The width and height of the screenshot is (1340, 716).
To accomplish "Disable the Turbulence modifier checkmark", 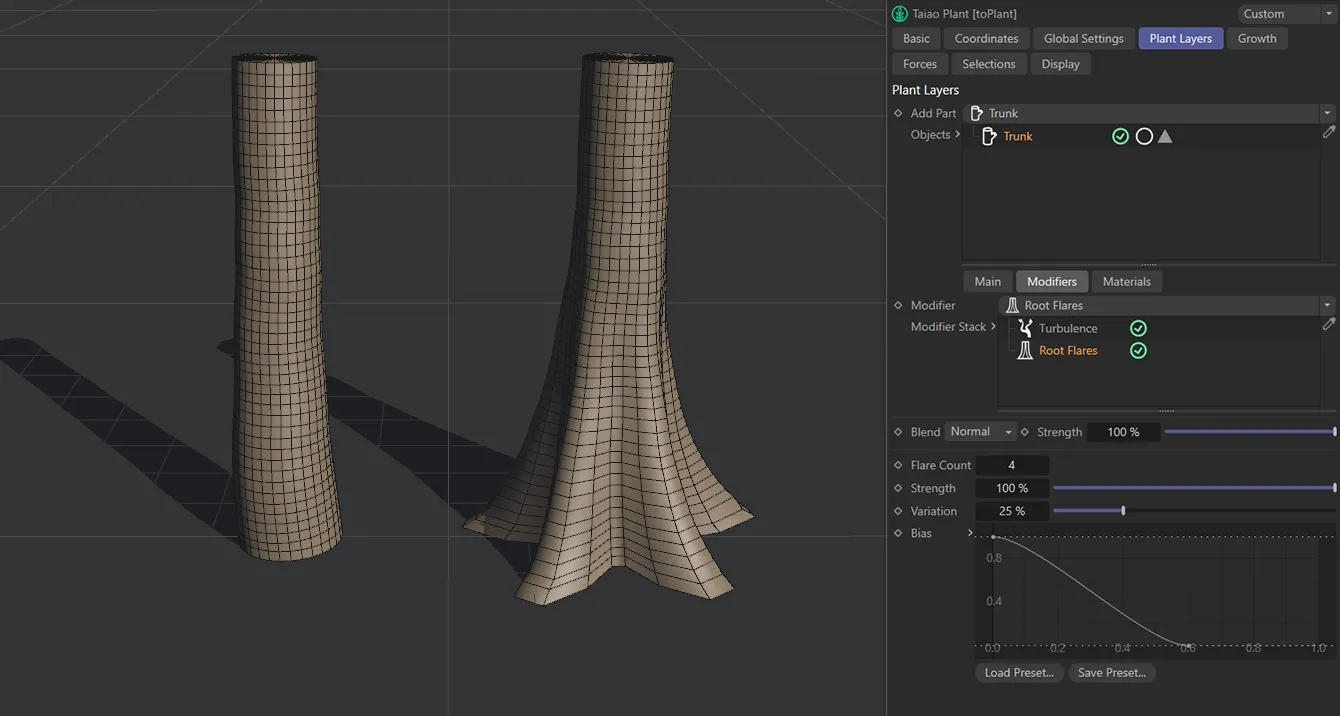I will (x=1138, y=327).
